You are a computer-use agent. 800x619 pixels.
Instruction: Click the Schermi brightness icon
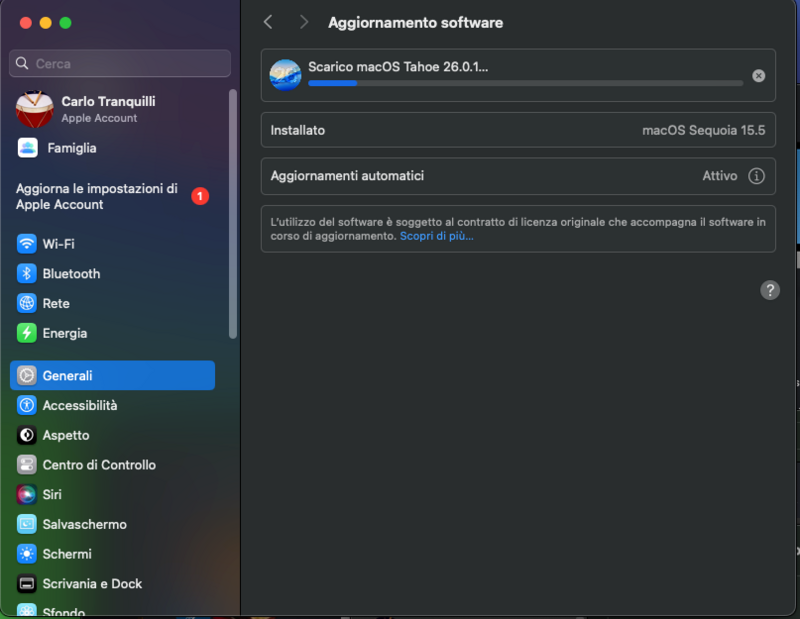pos(27,554)
